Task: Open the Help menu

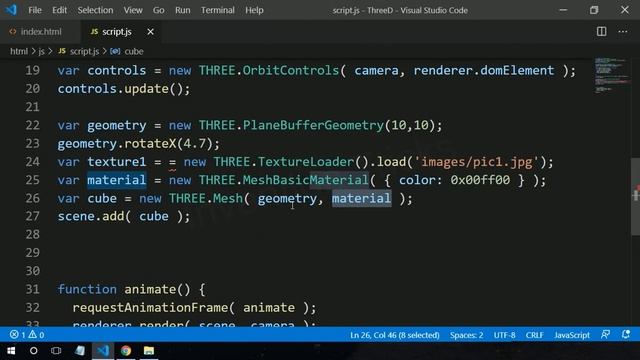Action: click(254, 10)
